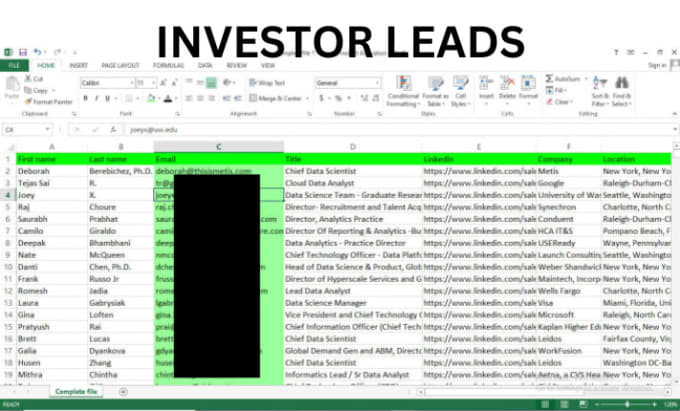Set middle vertical alignment
The image size is (680, 411).
(200, 82)
